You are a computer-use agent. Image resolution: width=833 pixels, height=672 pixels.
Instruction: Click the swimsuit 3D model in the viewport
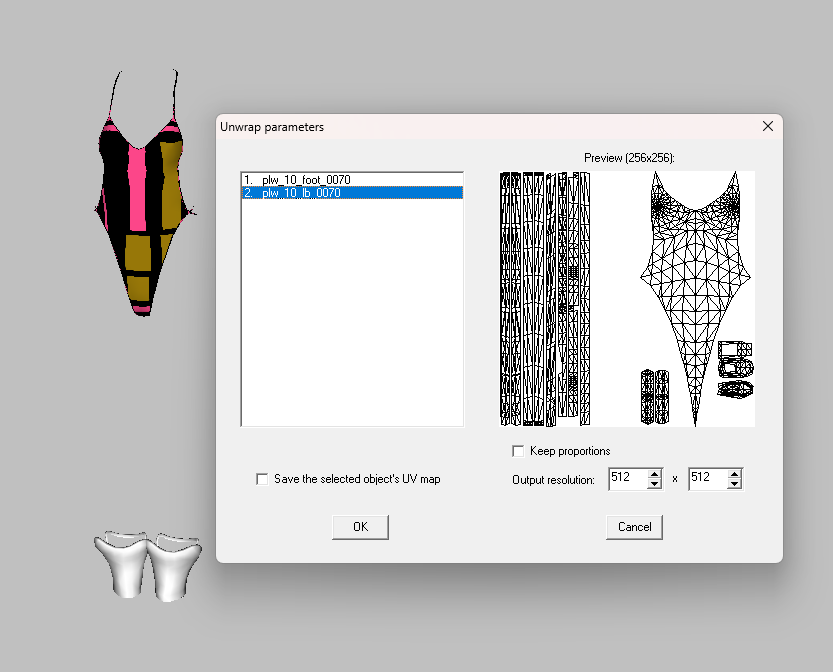click(145, 210)
